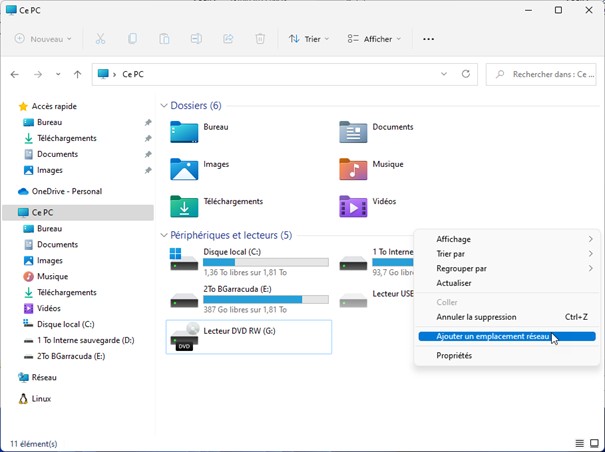Viewport: 605px width, 452px height.
Task: Click Actualiser in the context menu
Action: tap(454, 283)
